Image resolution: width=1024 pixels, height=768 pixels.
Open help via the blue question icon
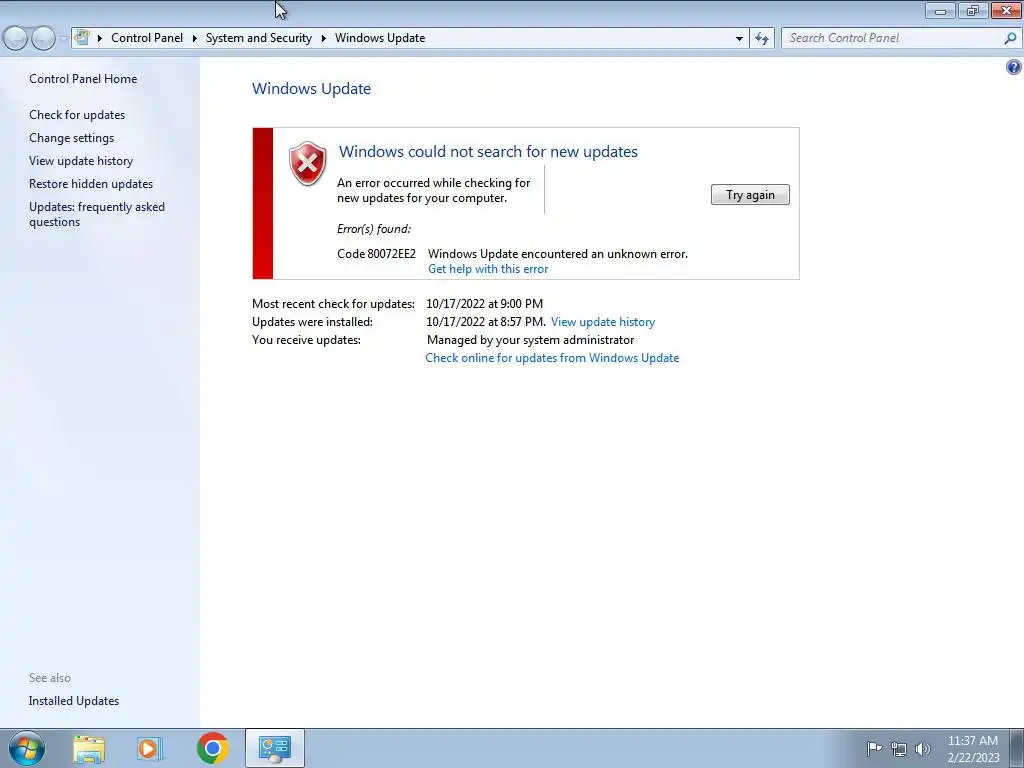pyautogui.click(x=1014, y=67)
